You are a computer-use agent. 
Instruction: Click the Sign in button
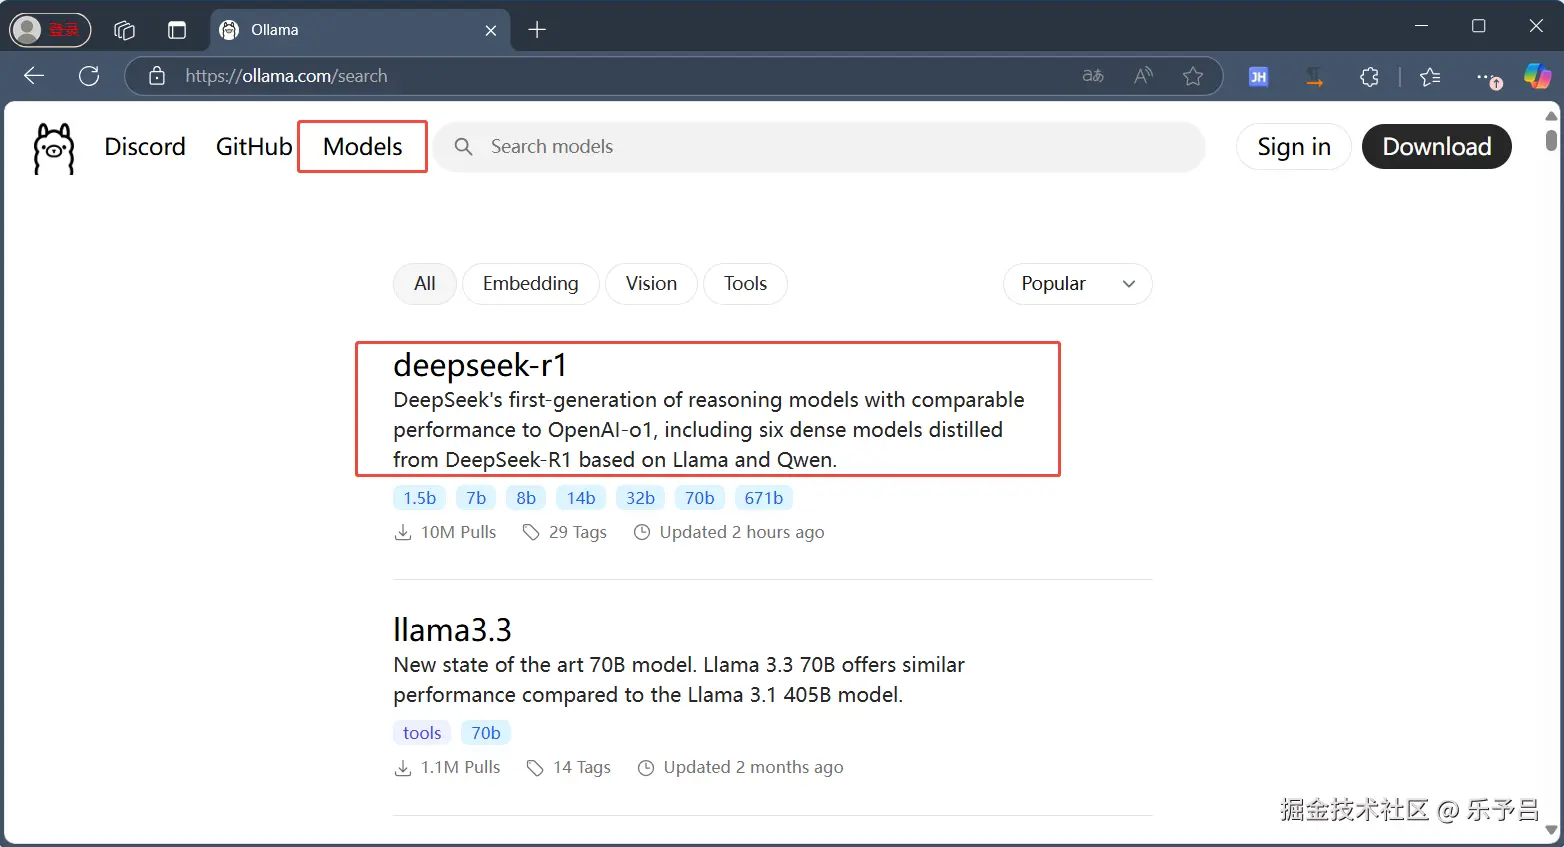click(x=1294, y=147)
